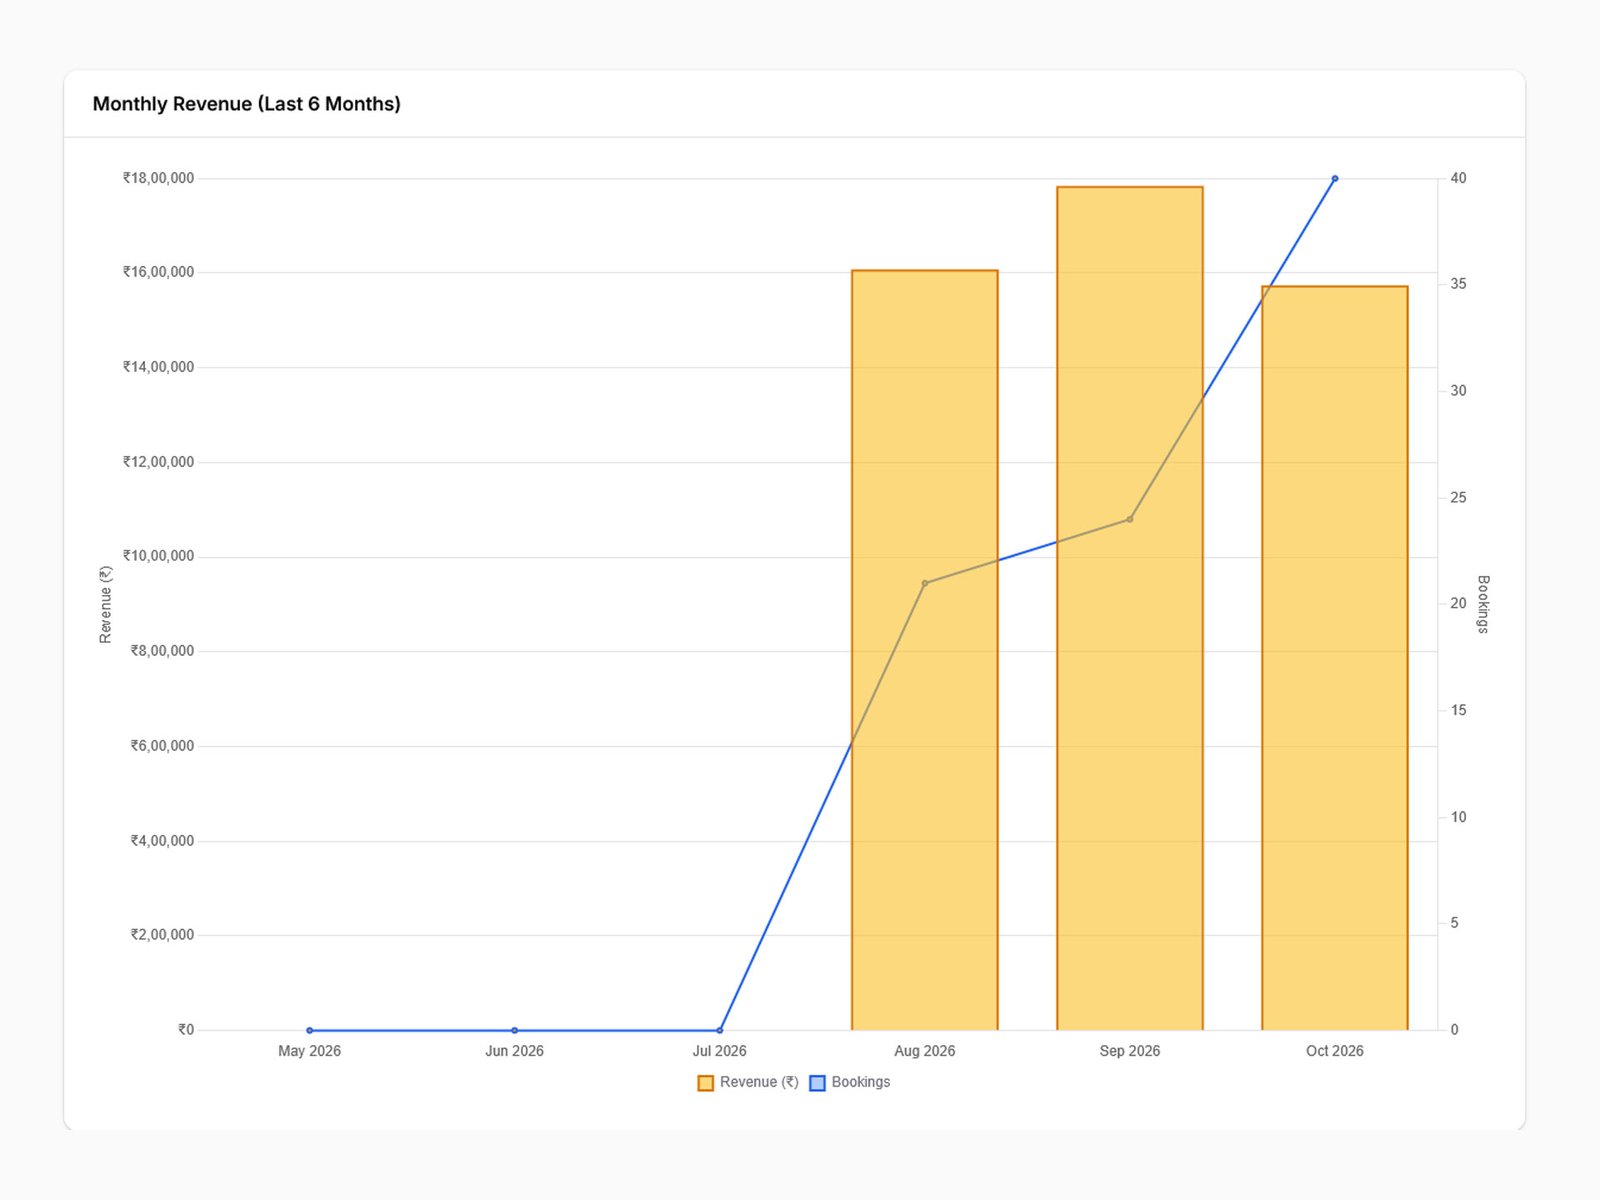Click the Jul 2026 bookings data point

click(720, 1030)
